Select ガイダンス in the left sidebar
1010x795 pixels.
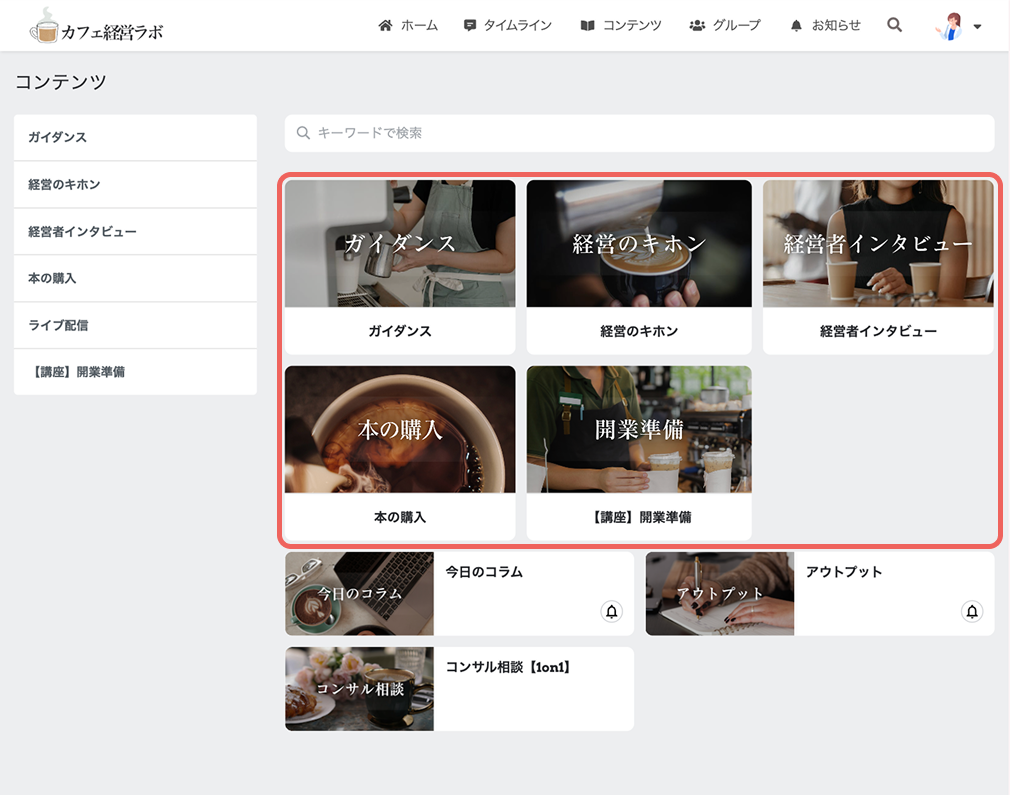(135, 137)
